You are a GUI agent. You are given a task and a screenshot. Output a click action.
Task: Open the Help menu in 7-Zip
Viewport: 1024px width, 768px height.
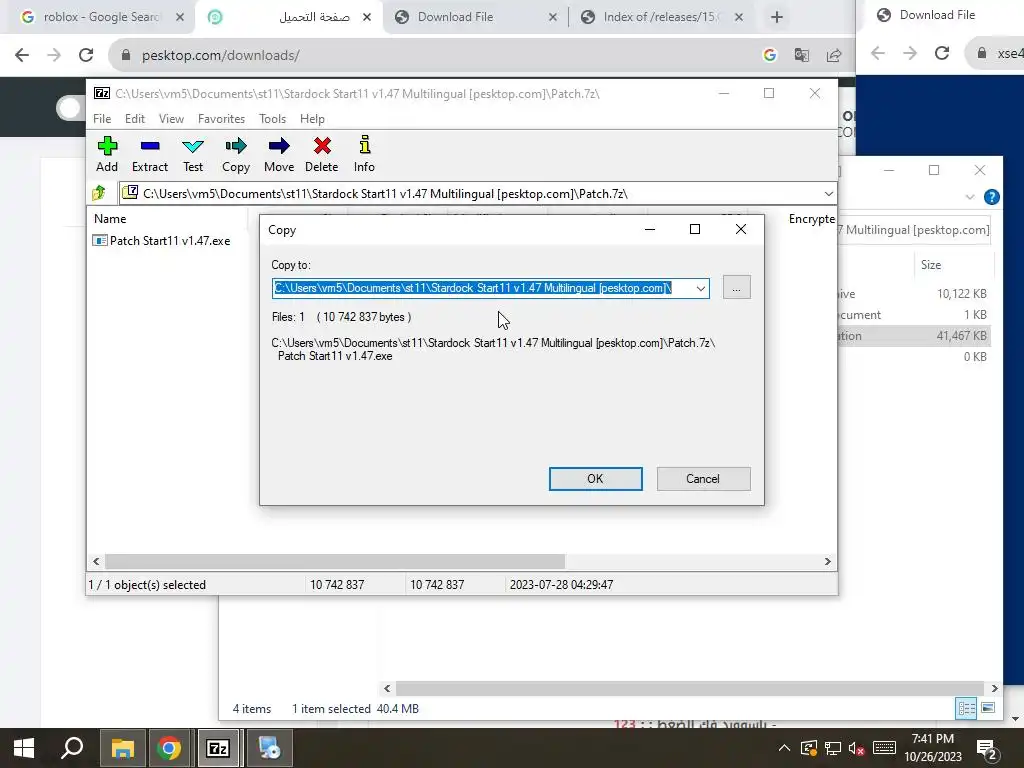[312, 119]
